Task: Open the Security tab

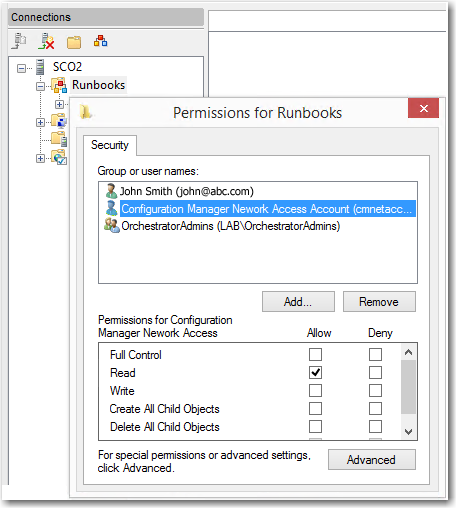Action: coord(110,145)
